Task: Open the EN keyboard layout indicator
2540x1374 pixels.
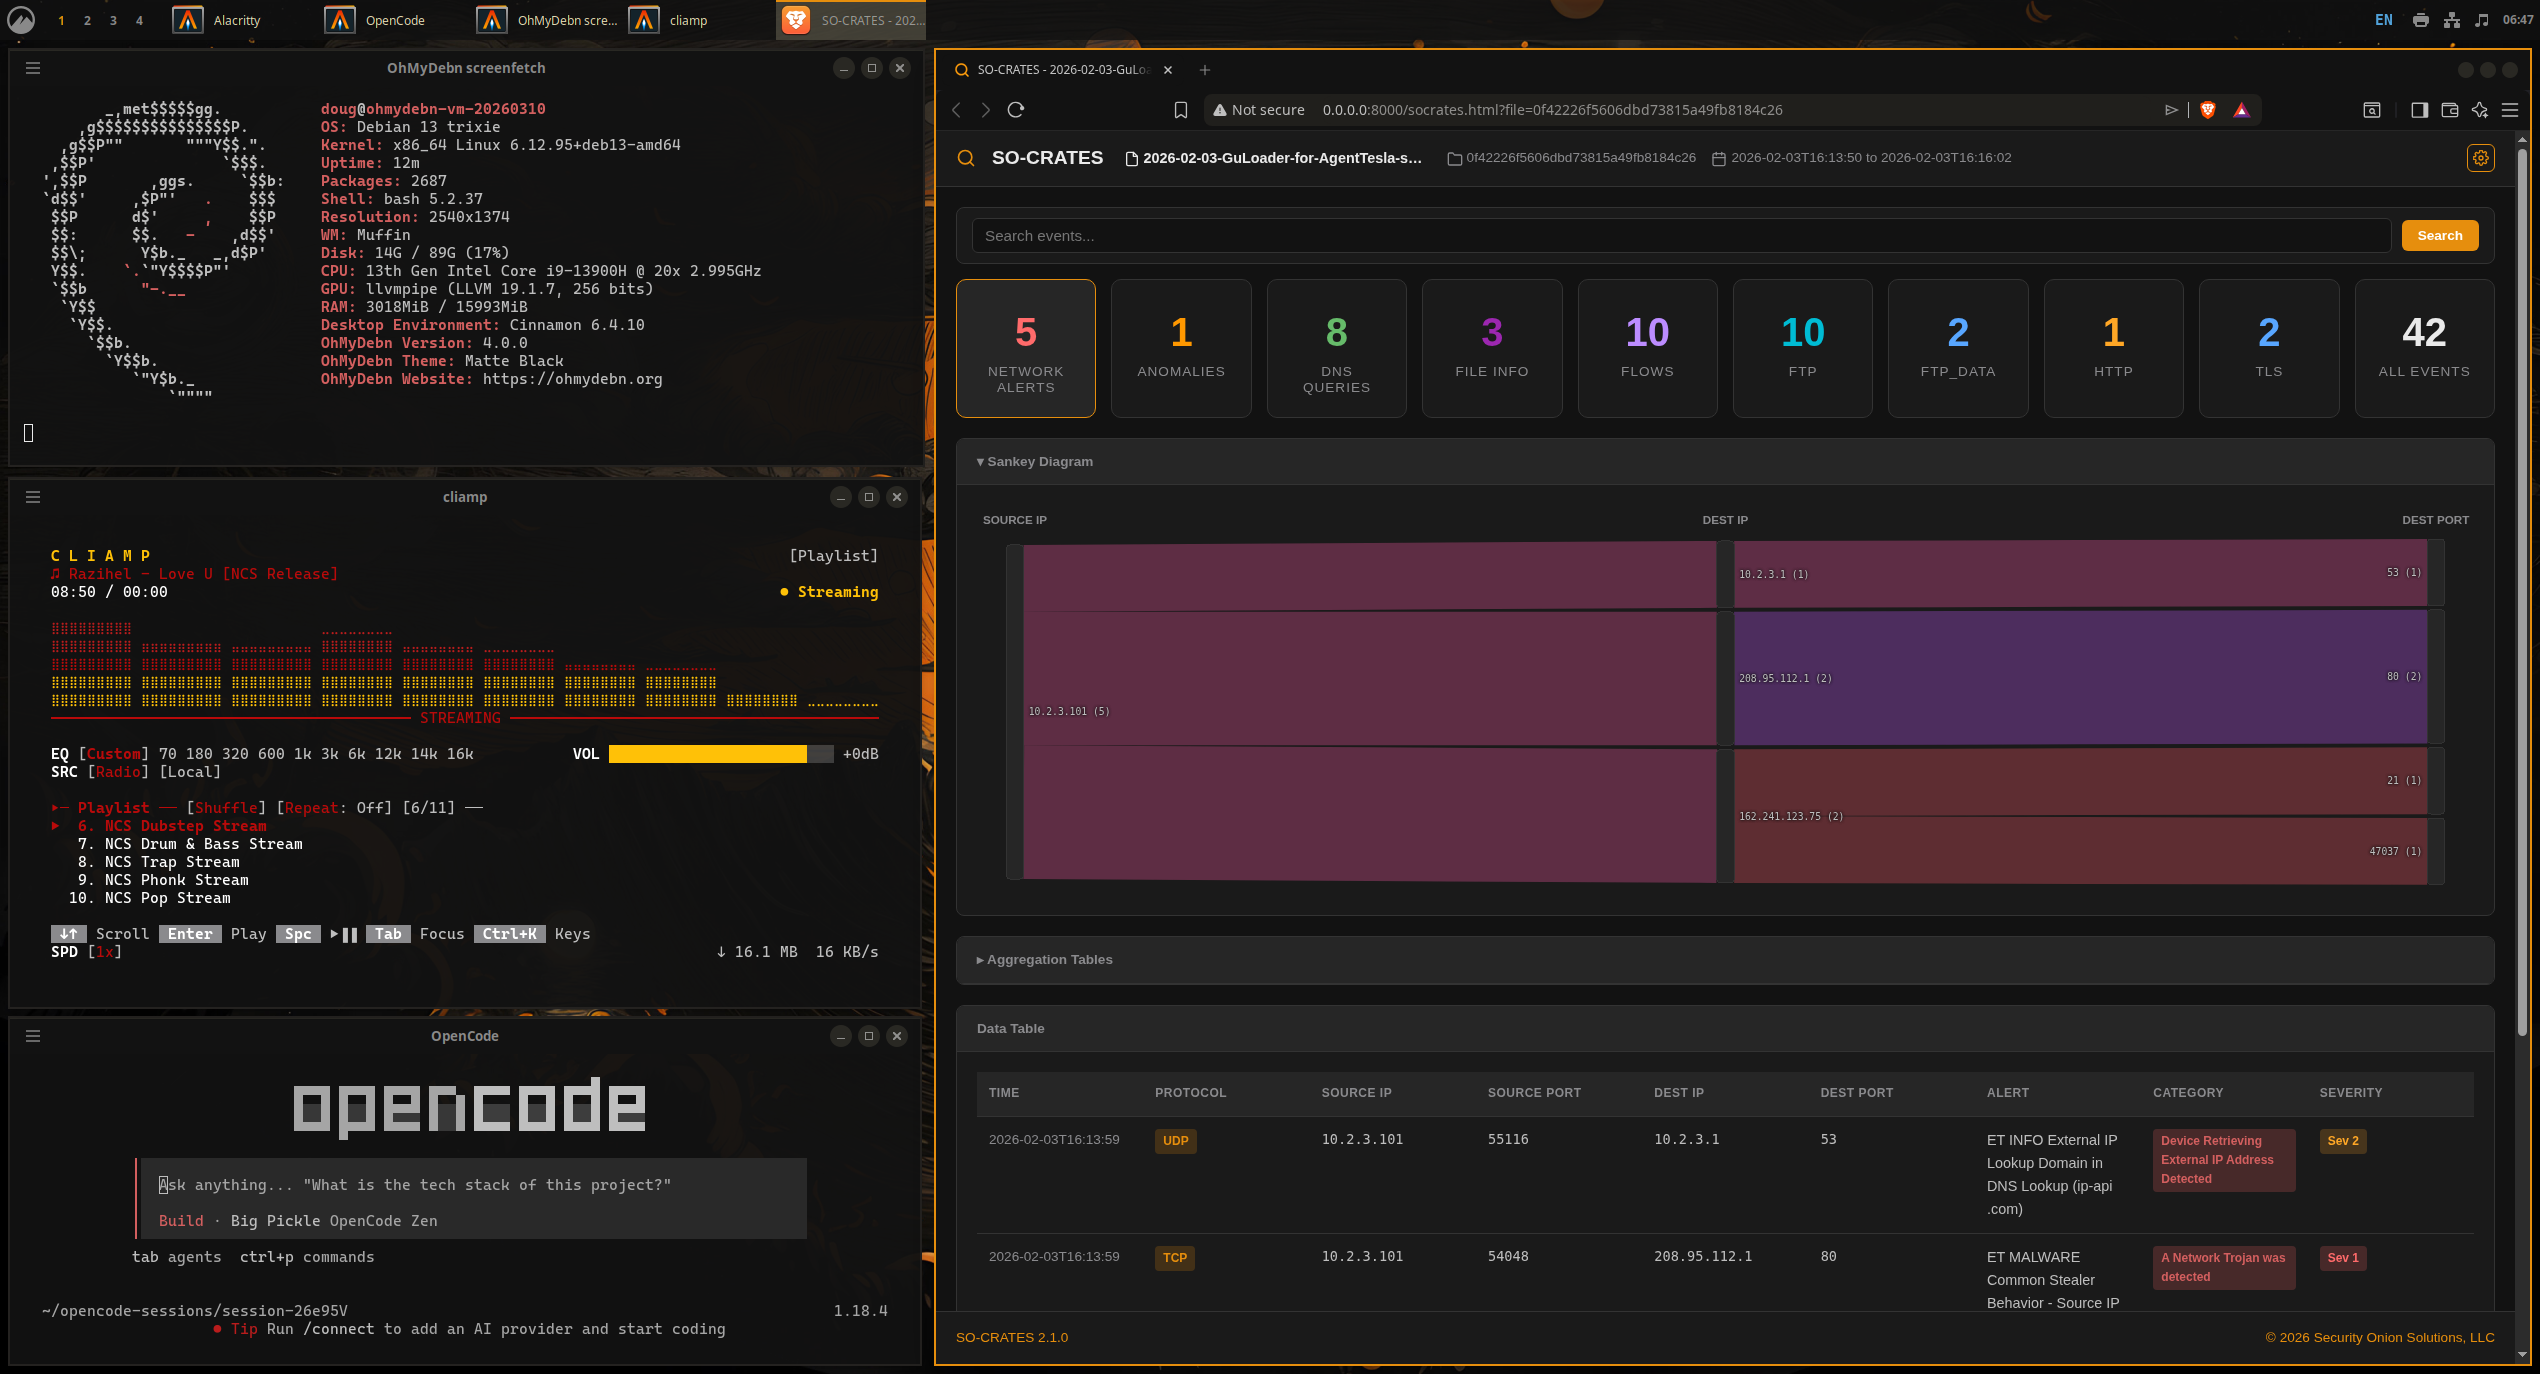Action: tap(2384, 20)
